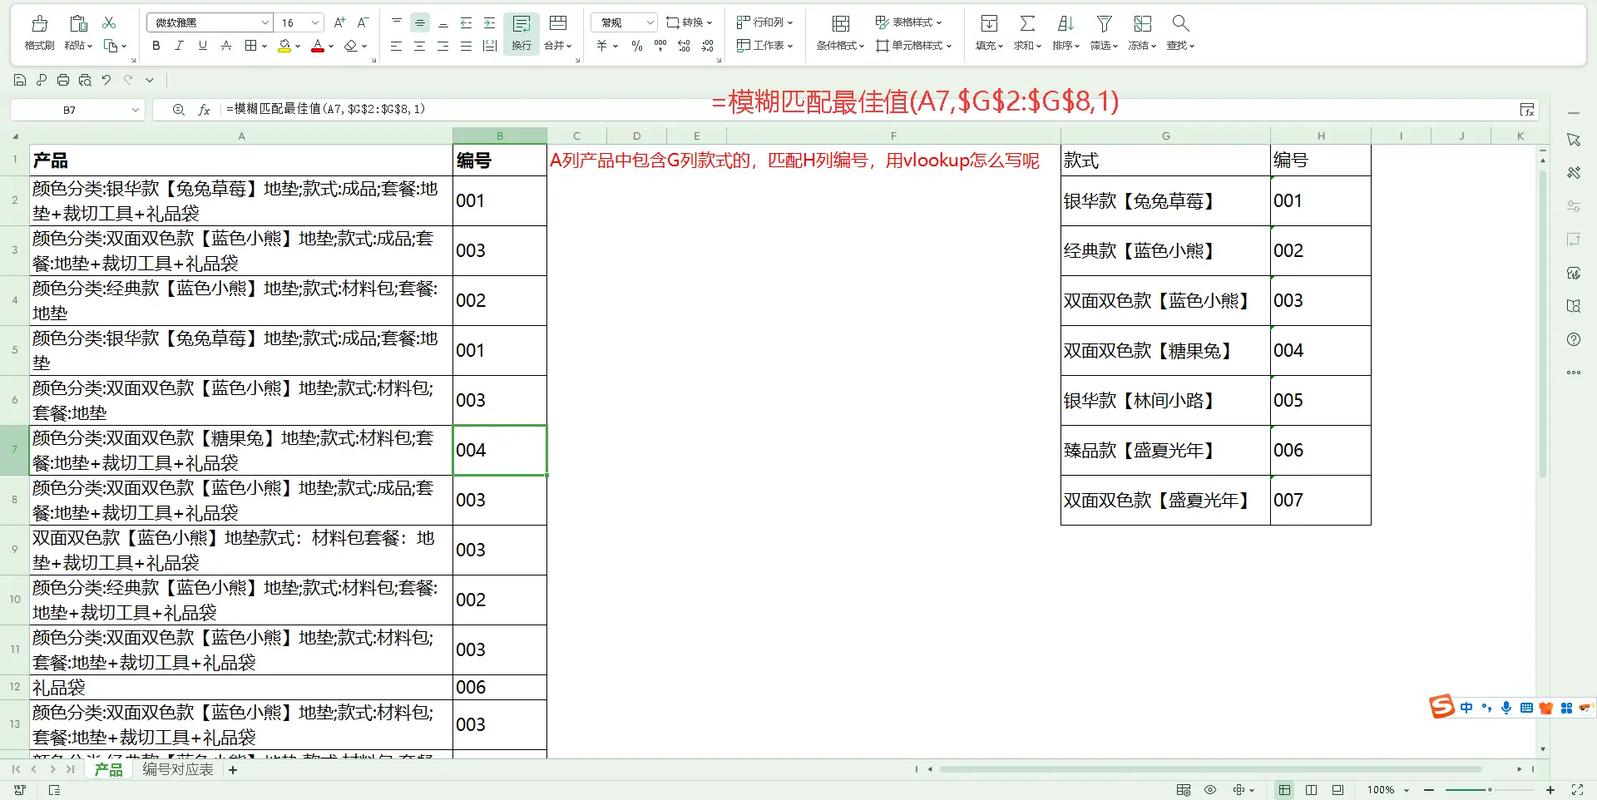1597x800 pixels.
Task: Open the number format dropdown 常规
Action: click(624, 22)
